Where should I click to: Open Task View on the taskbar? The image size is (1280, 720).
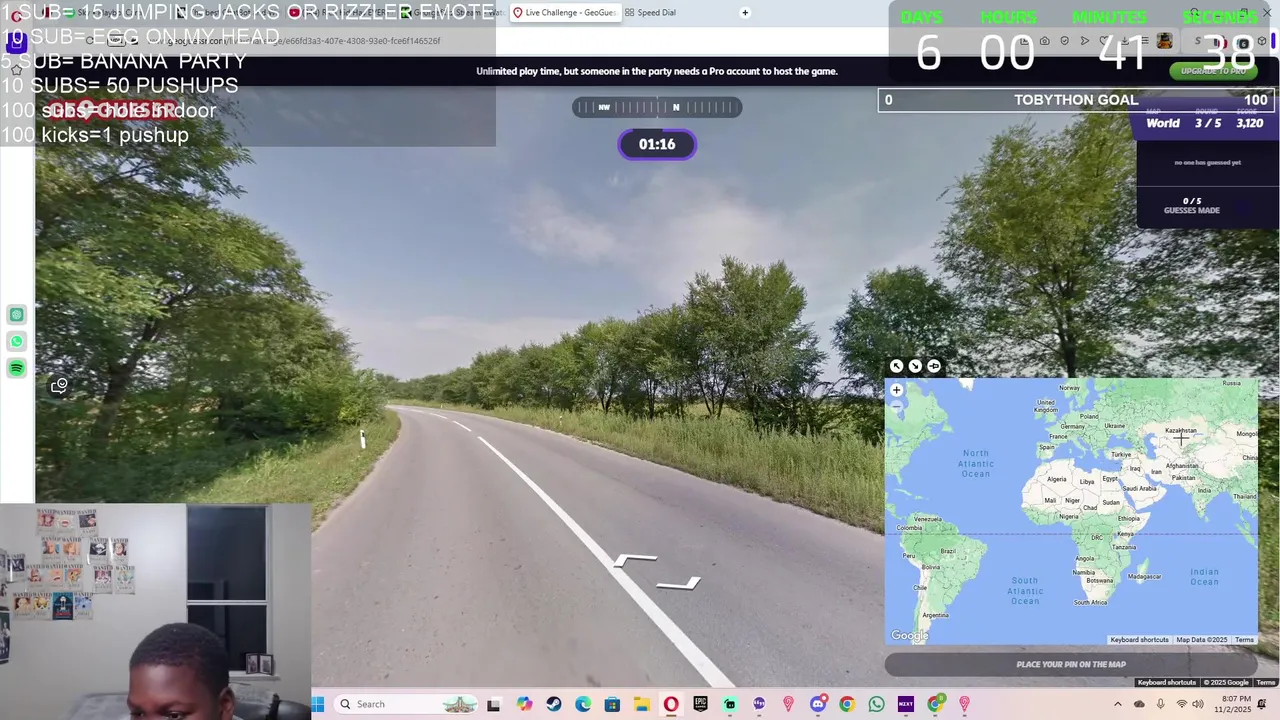point(493,705)
